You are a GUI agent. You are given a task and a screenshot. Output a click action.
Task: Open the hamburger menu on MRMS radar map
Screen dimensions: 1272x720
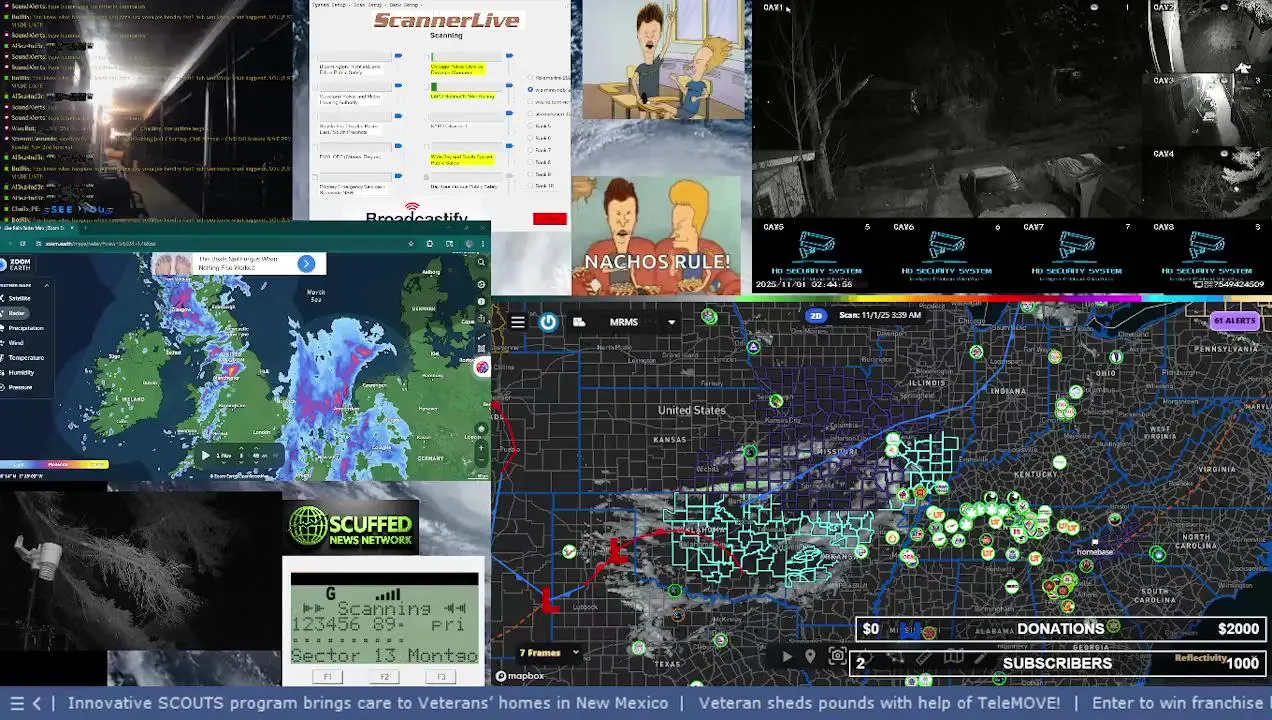[517, 322]
